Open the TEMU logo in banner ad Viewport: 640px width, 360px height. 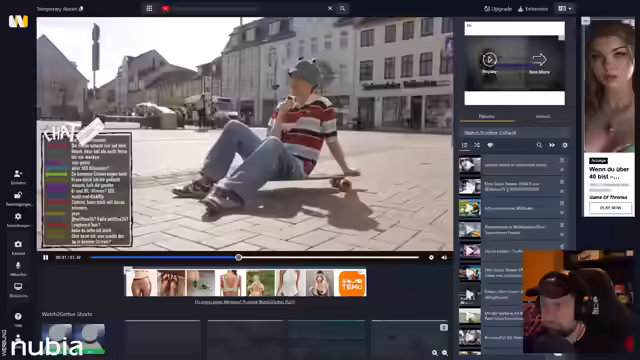[x=352, y=283]
